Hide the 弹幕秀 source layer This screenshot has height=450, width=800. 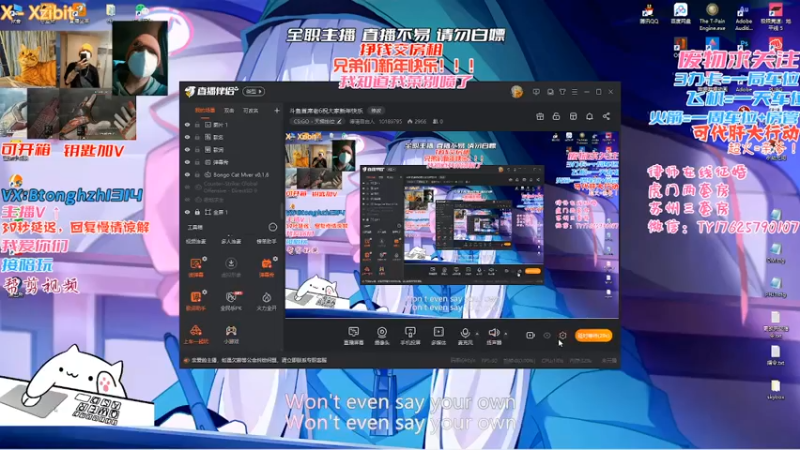pos(187,162)
